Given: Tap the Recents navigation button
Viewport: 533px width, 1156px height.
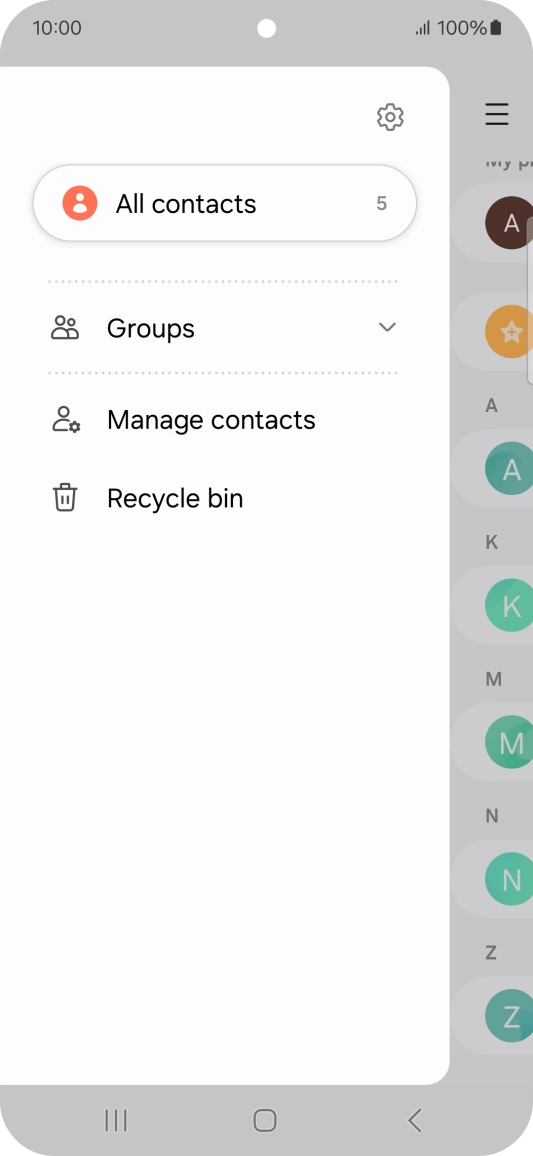Looking at the screenshot, I should [116, 1121].
